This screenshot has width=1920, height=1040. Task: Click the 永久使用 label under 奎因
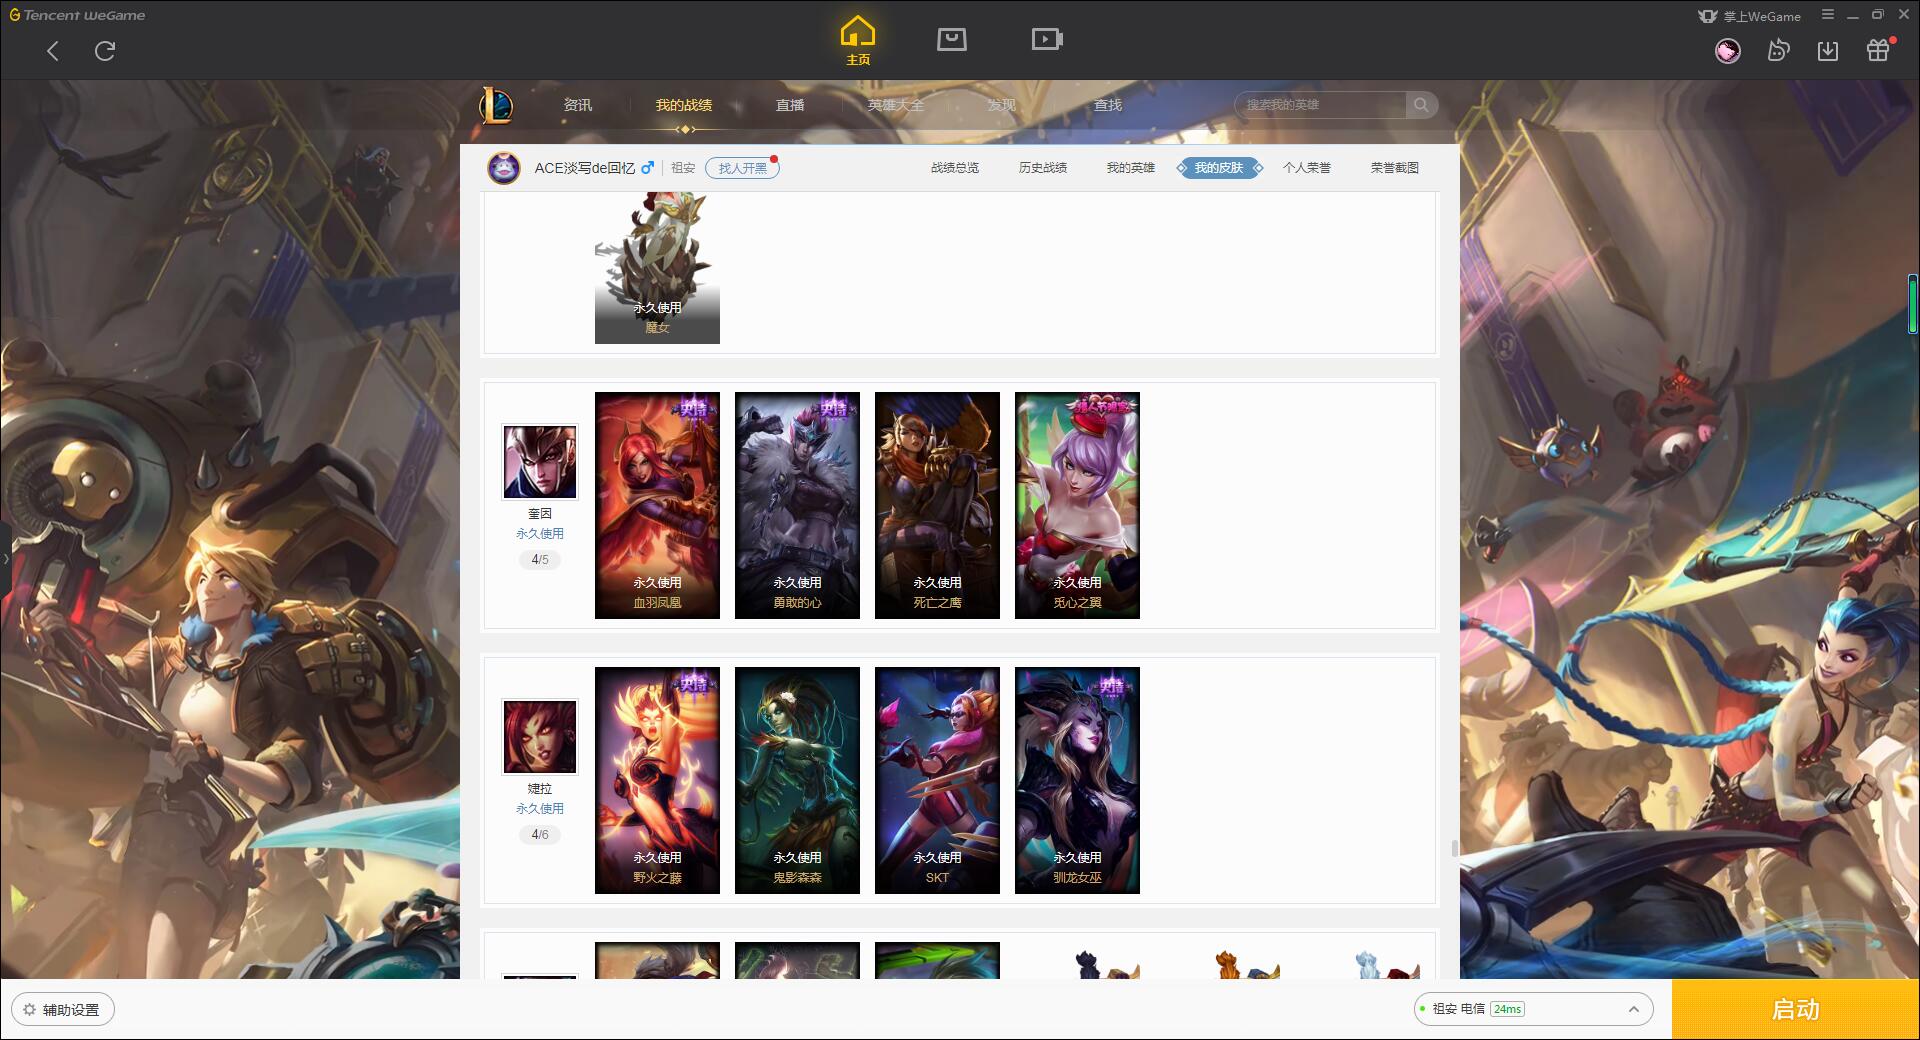click(540, 534)
